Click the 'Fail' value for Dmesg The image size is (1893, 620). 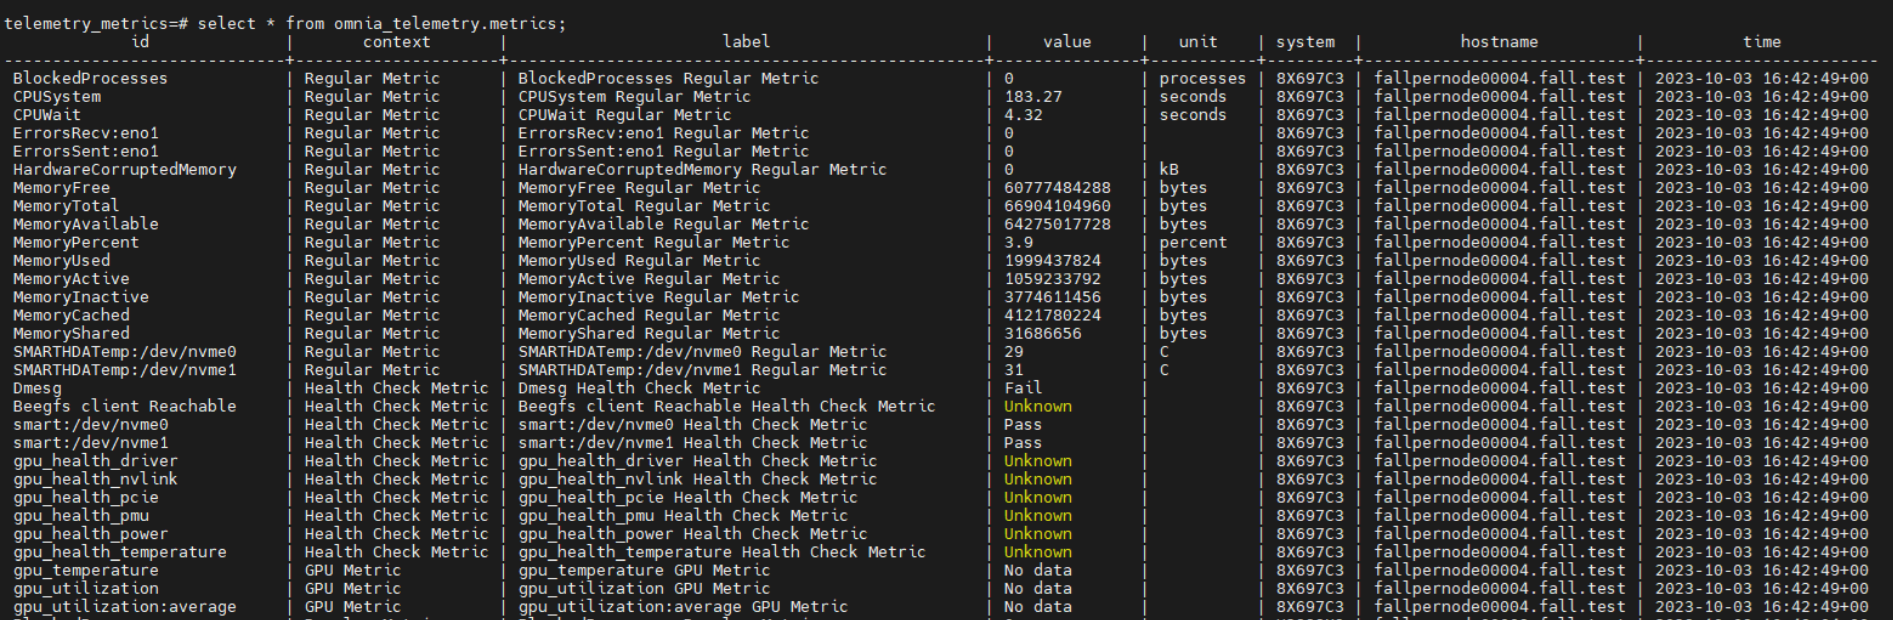click(1023, 388)
